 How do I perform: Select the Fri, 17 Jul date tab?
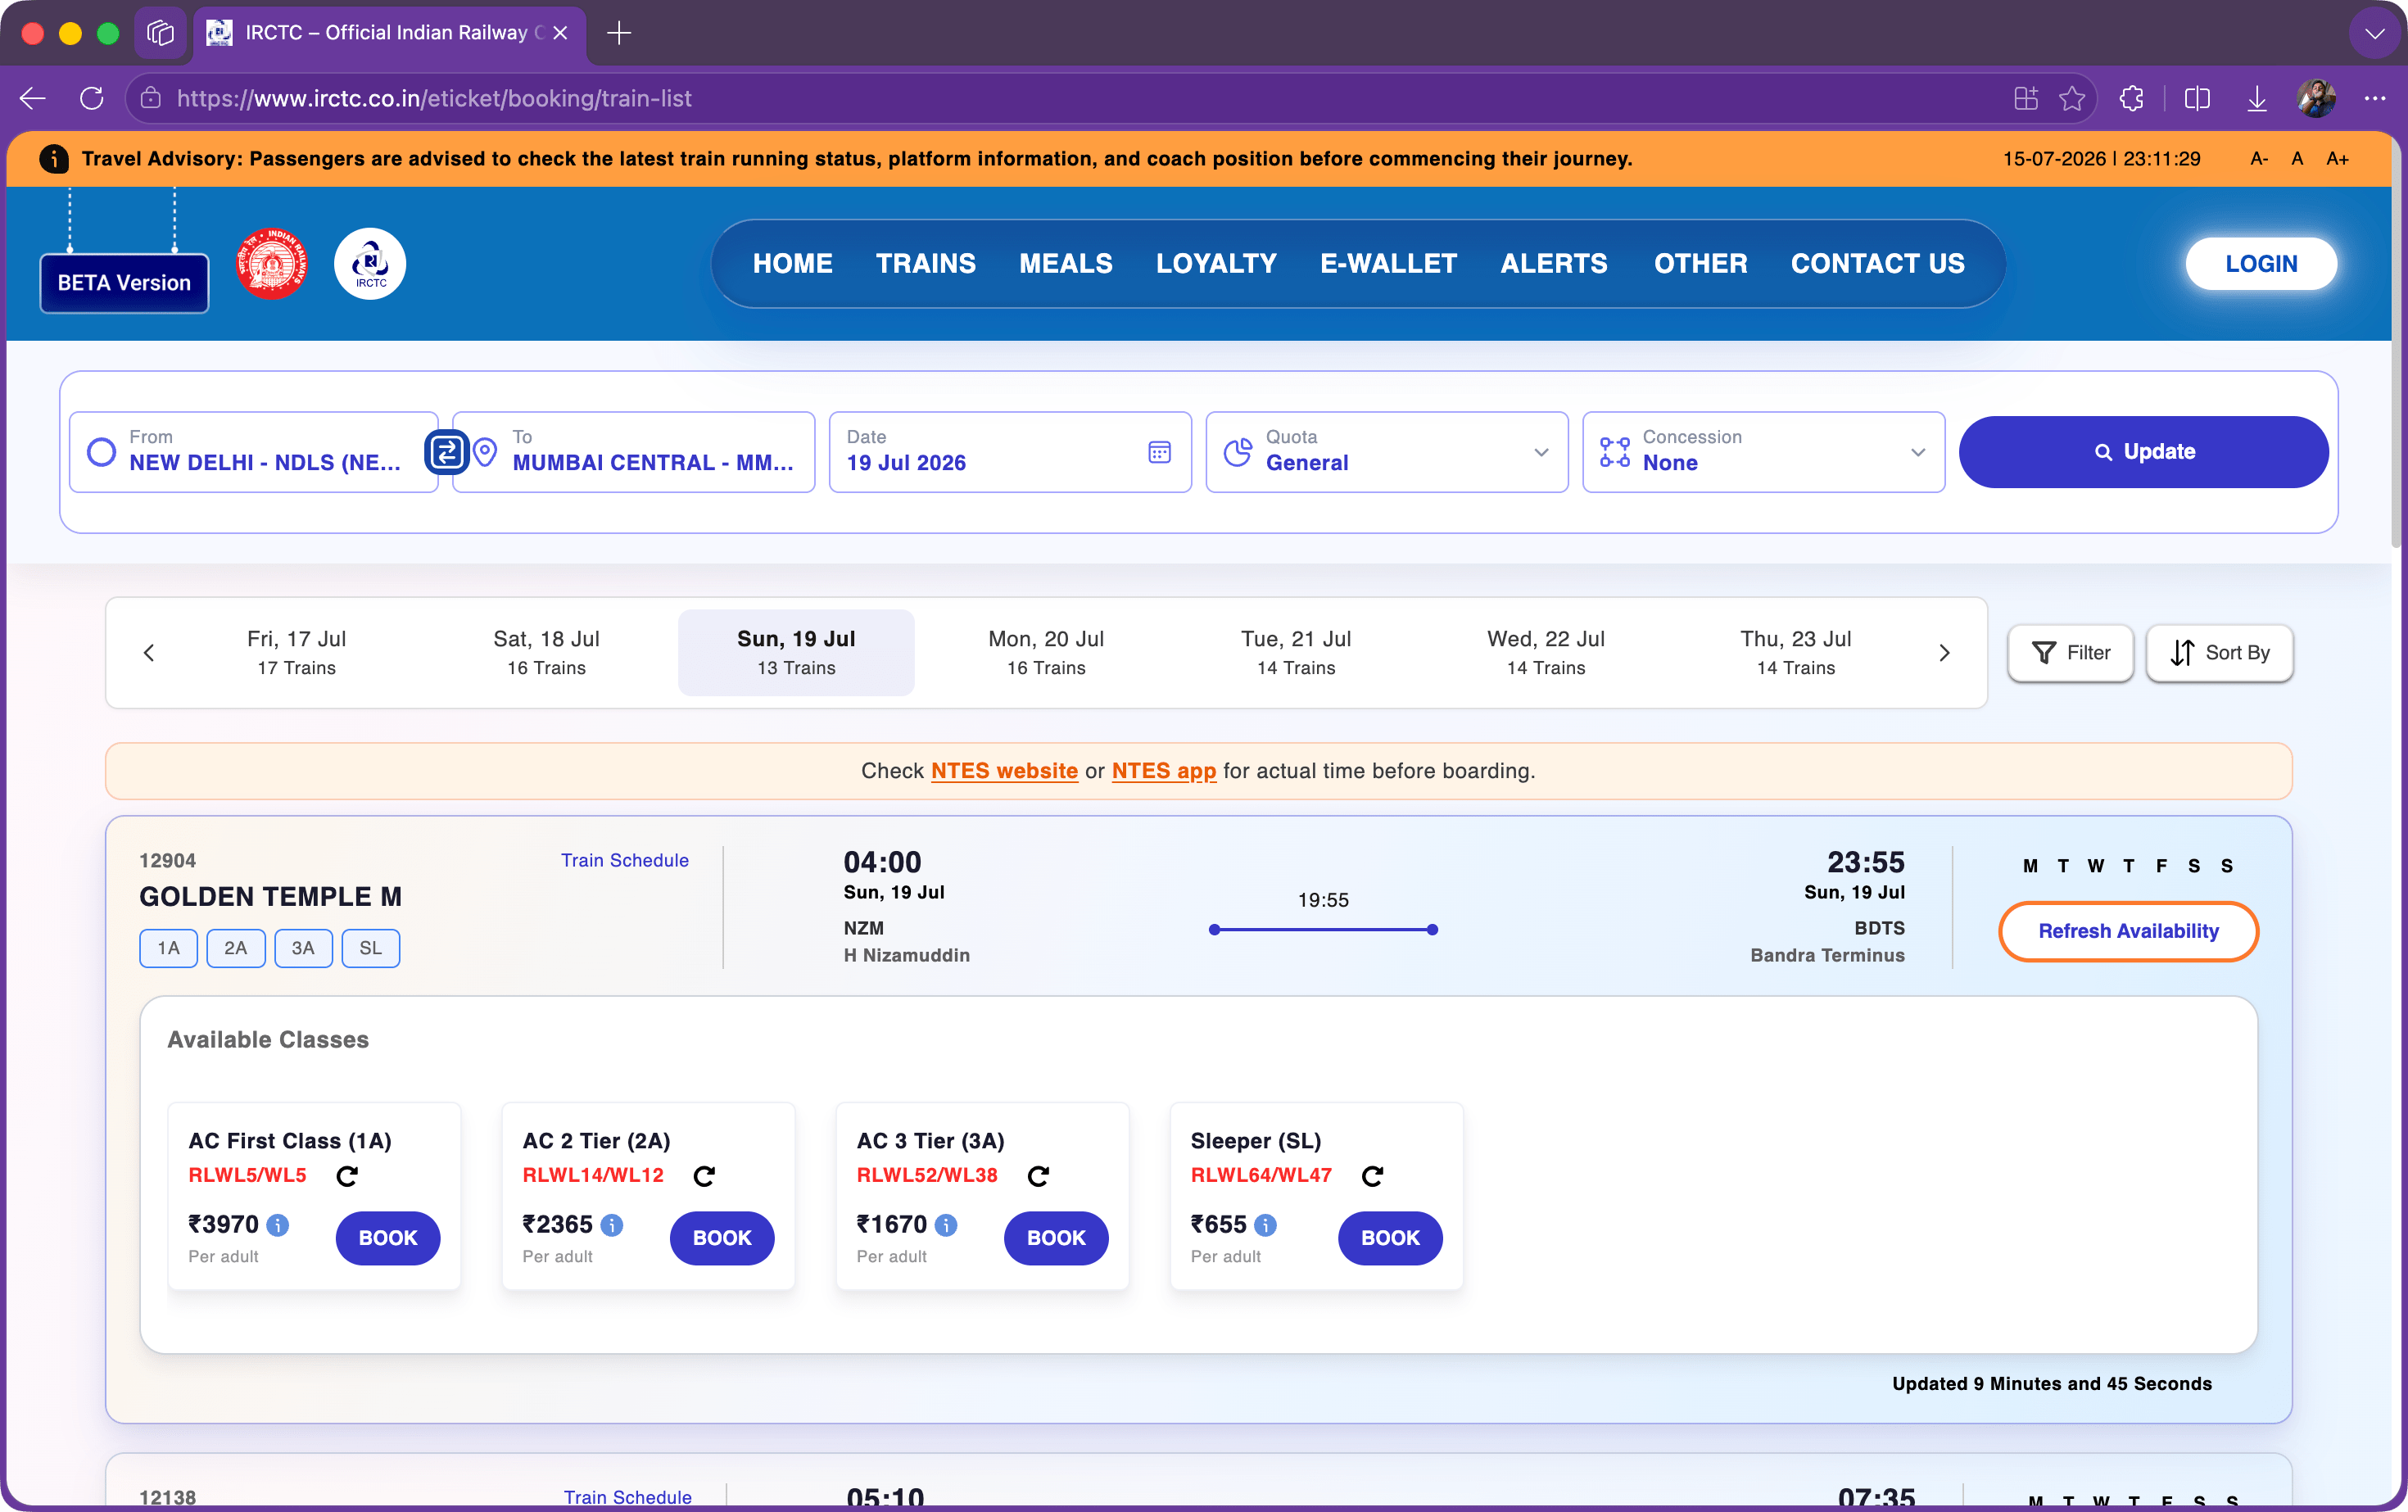pos(297,653)
